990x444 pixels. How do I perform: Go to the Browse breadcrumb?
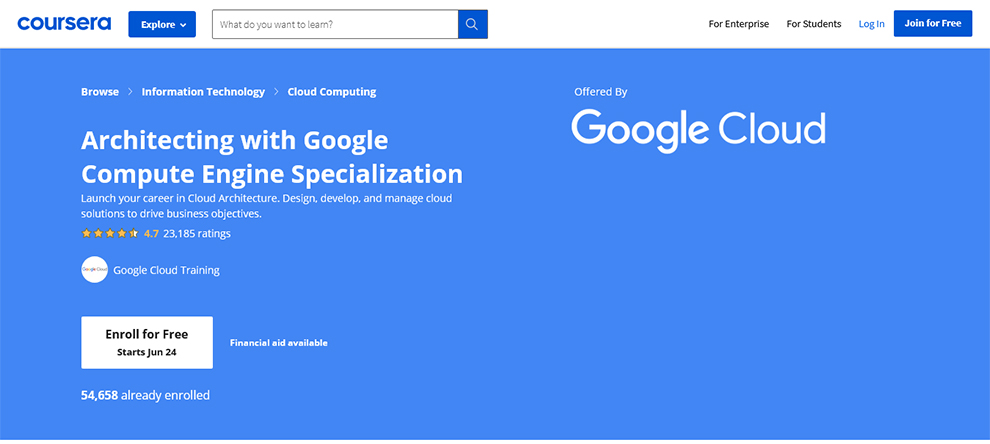[x=100, y=92]
